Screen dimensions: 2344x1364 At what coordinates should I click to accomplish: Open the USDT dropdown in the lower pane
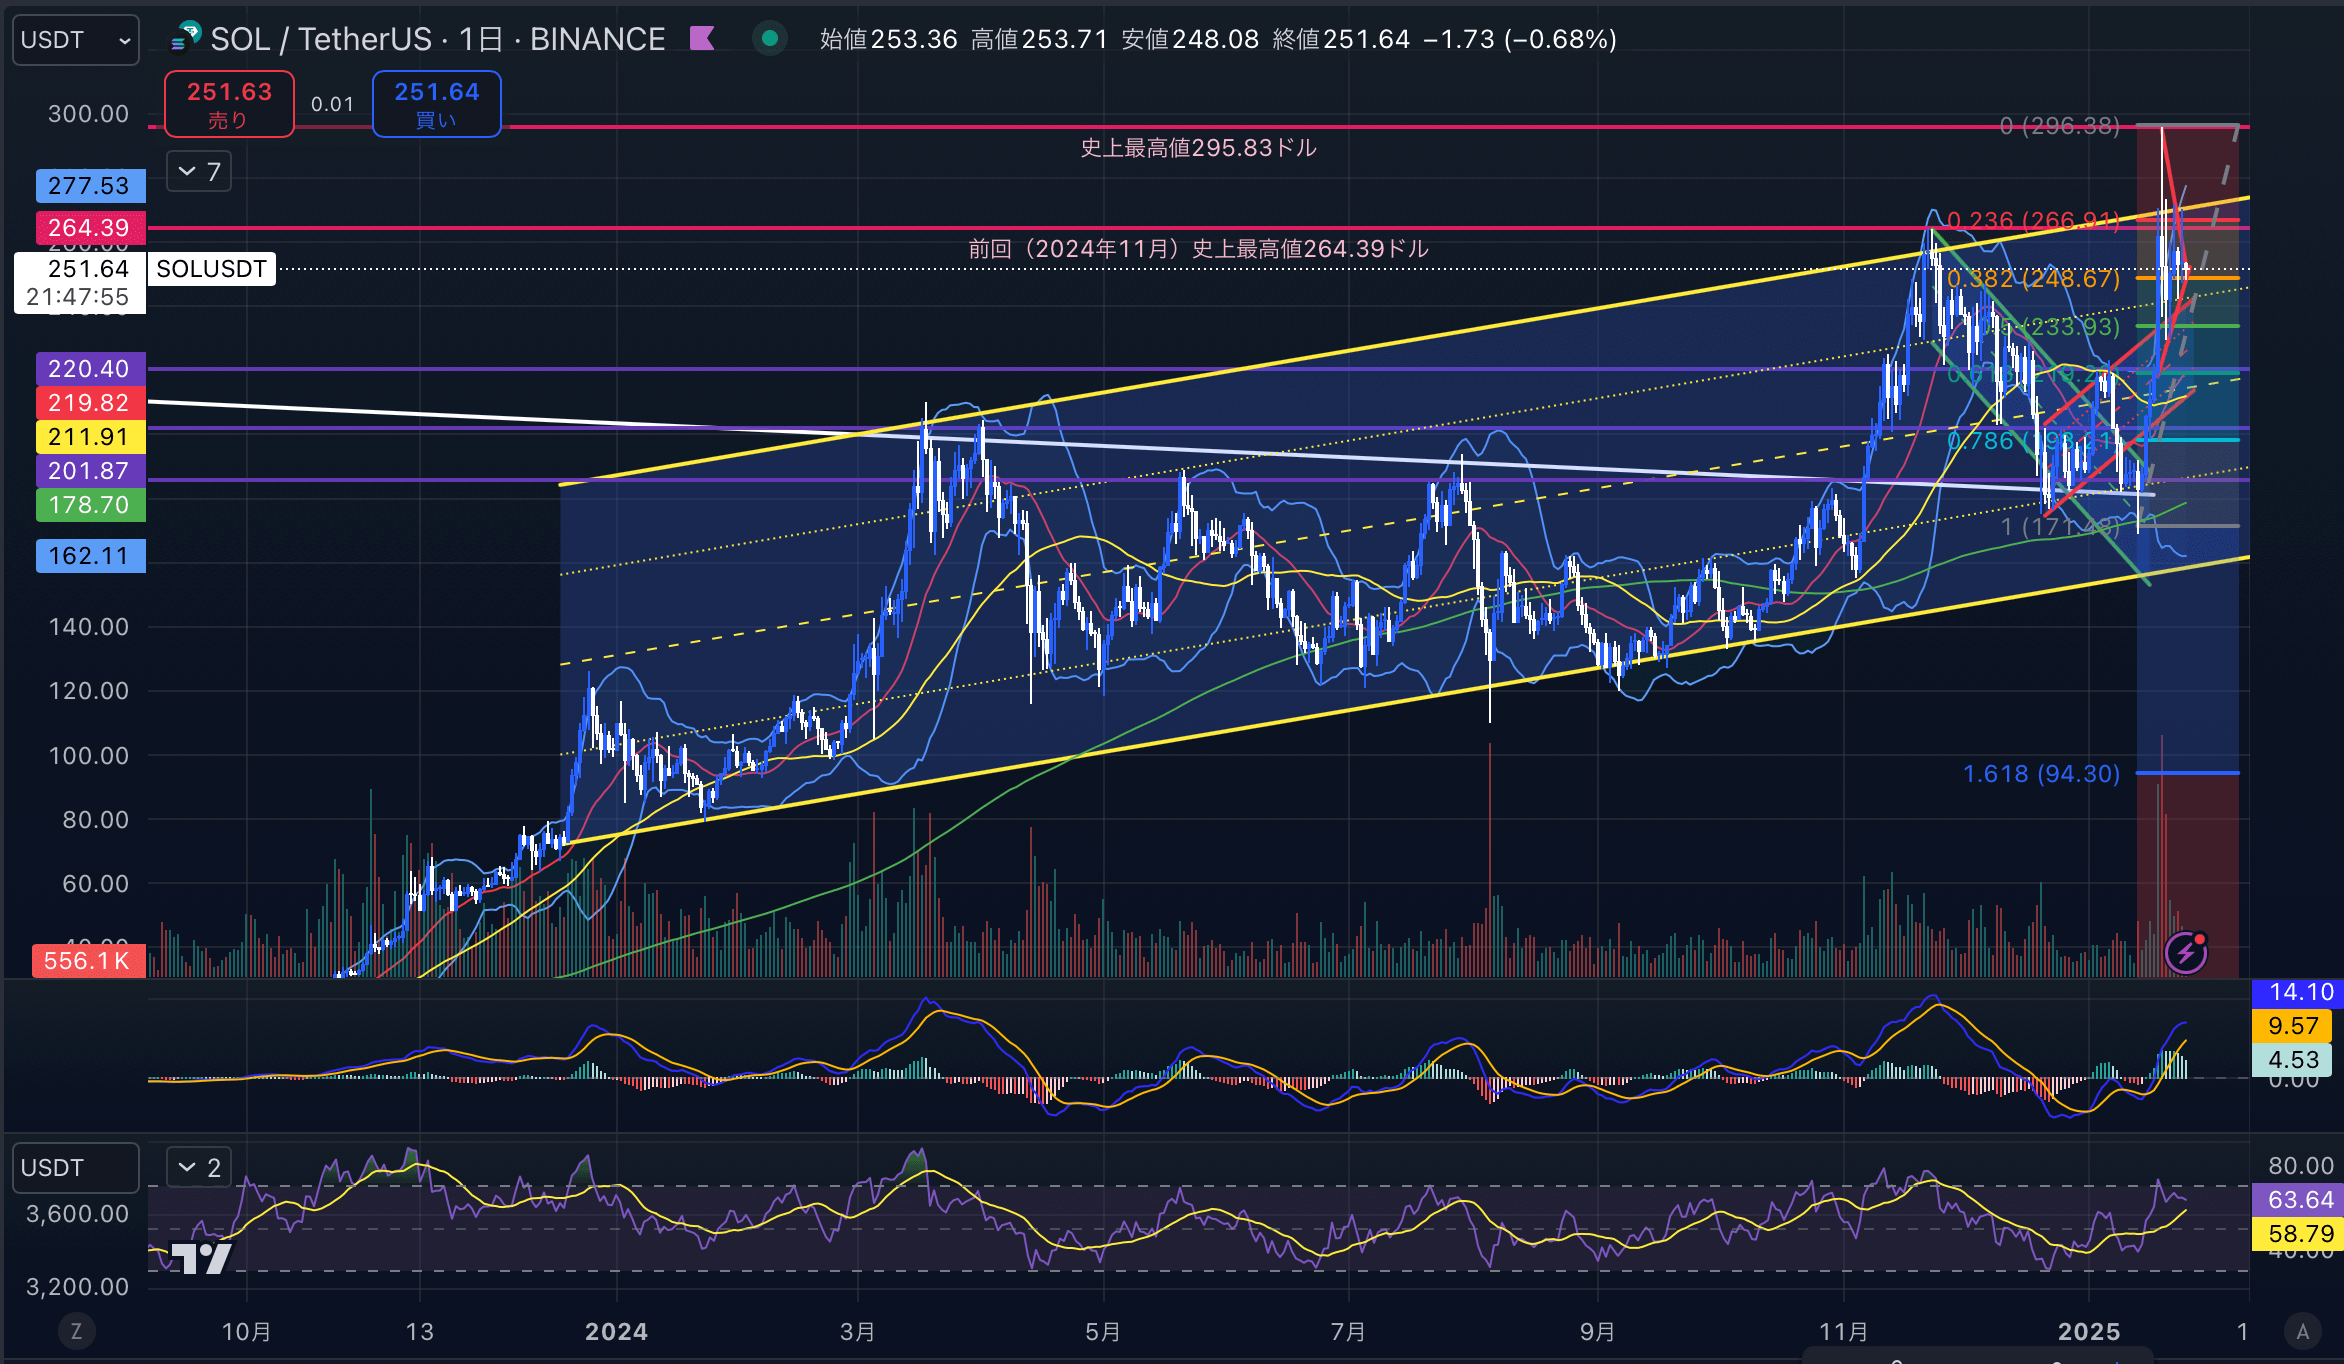[x=76, y=1168]
